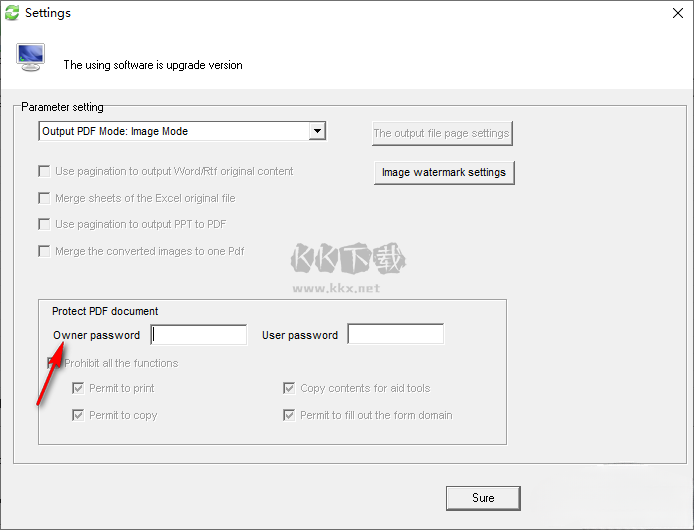Click the Settings title text
694x530 pixels.
tap(48, 13)
